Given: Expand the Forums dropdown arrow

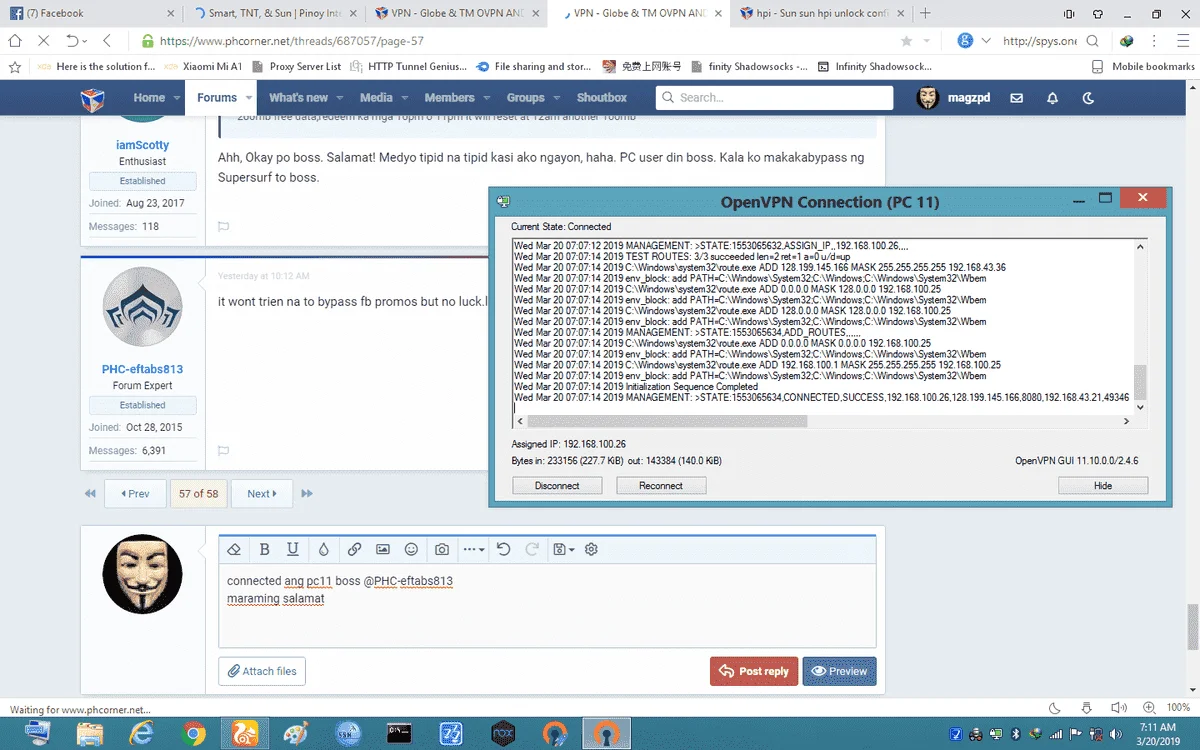Looking at the screenshot, I should tap(247, 99).
